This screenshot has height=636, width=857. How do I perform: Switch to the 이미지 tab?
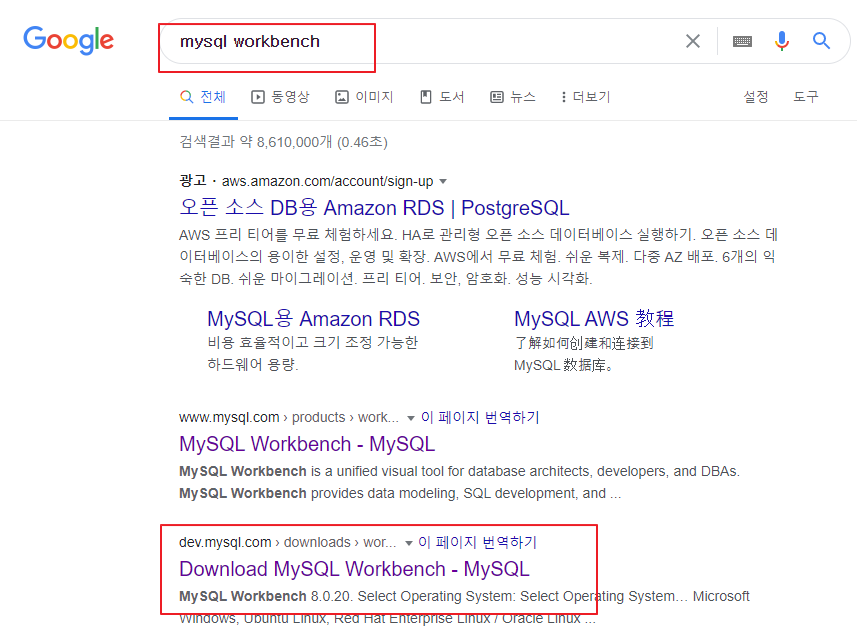click(365, 97)
